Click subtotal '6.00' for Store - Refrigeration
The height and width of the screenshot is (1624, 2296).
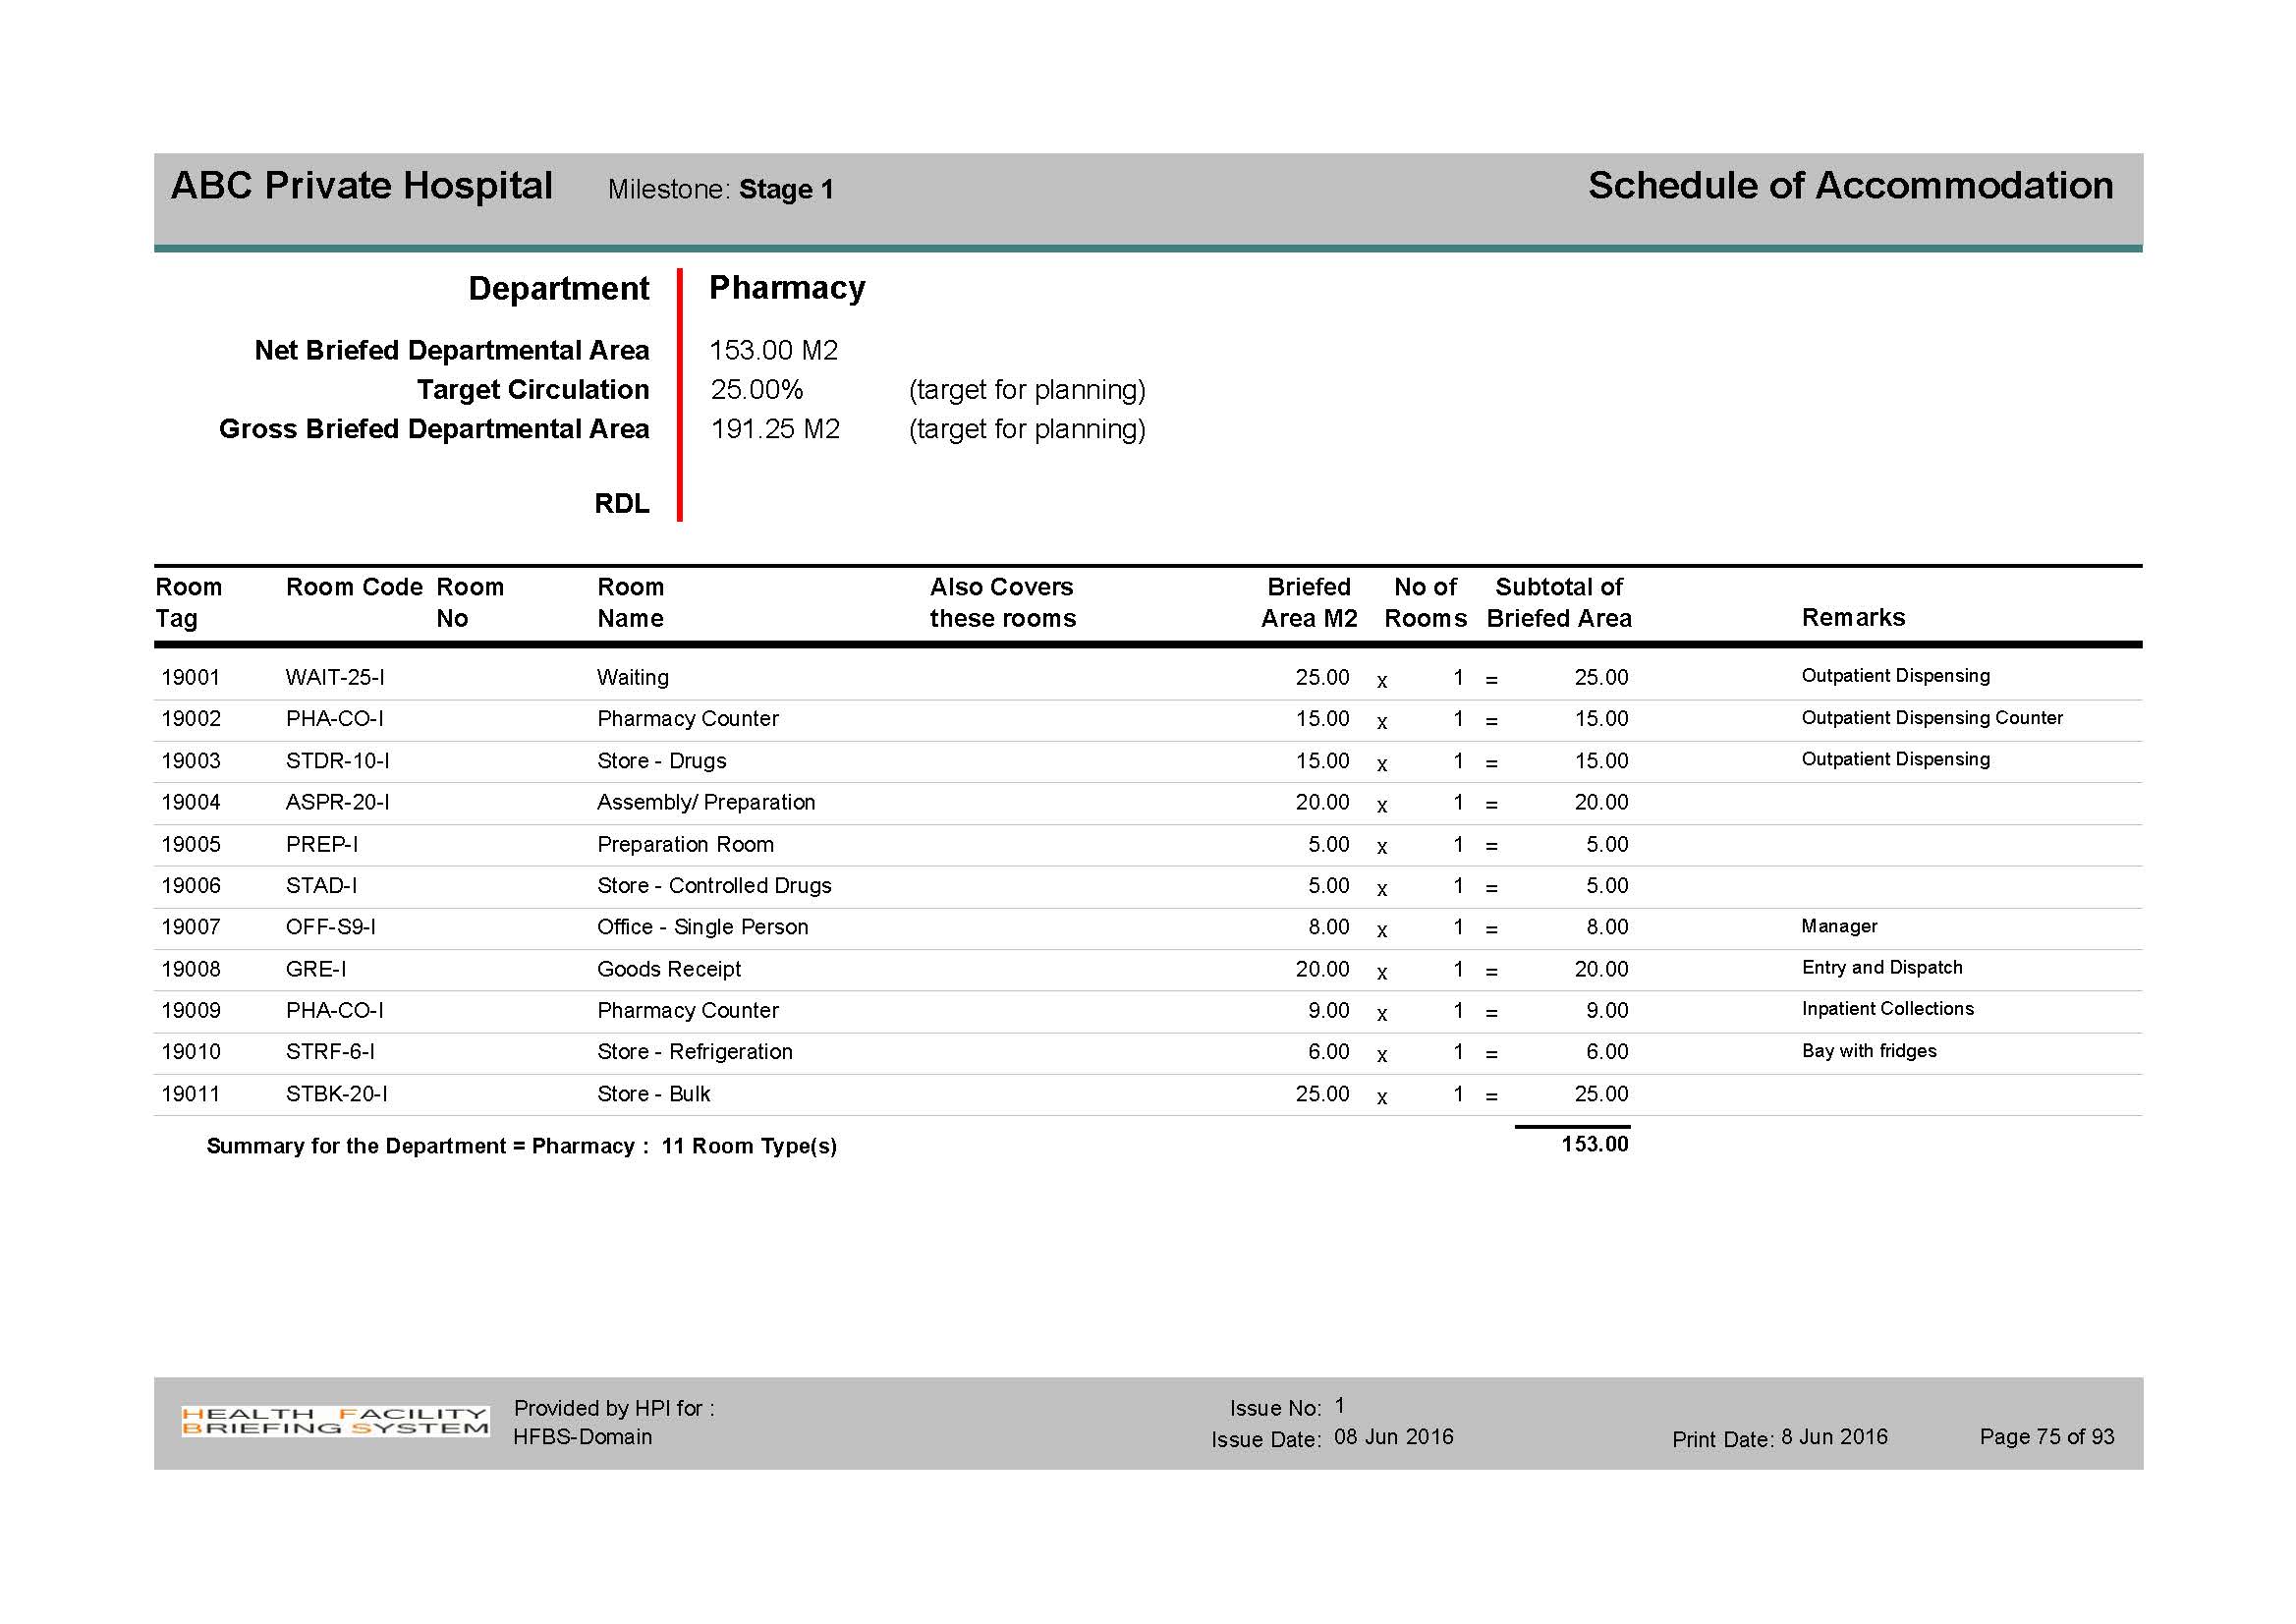pos(1607,1053)
